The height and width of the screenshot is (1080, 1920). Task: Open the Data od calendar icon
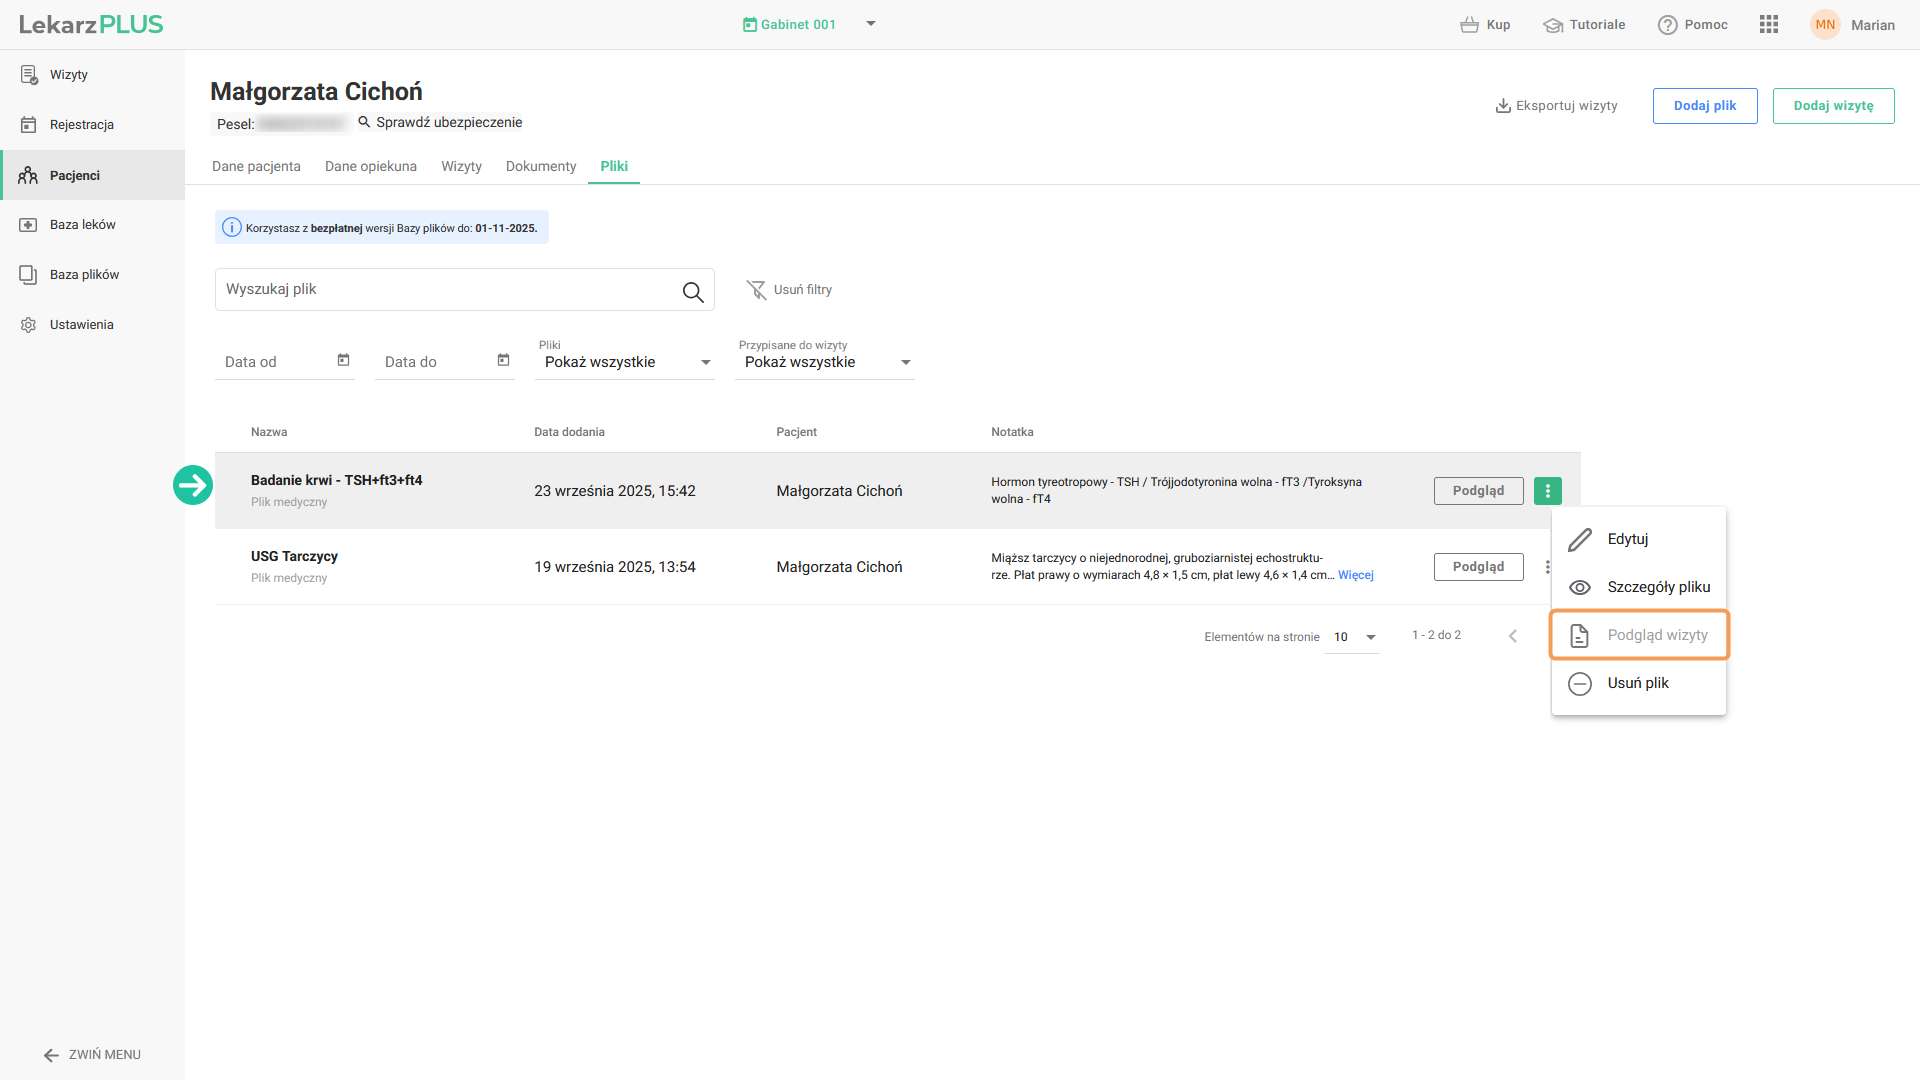[343, 360]
